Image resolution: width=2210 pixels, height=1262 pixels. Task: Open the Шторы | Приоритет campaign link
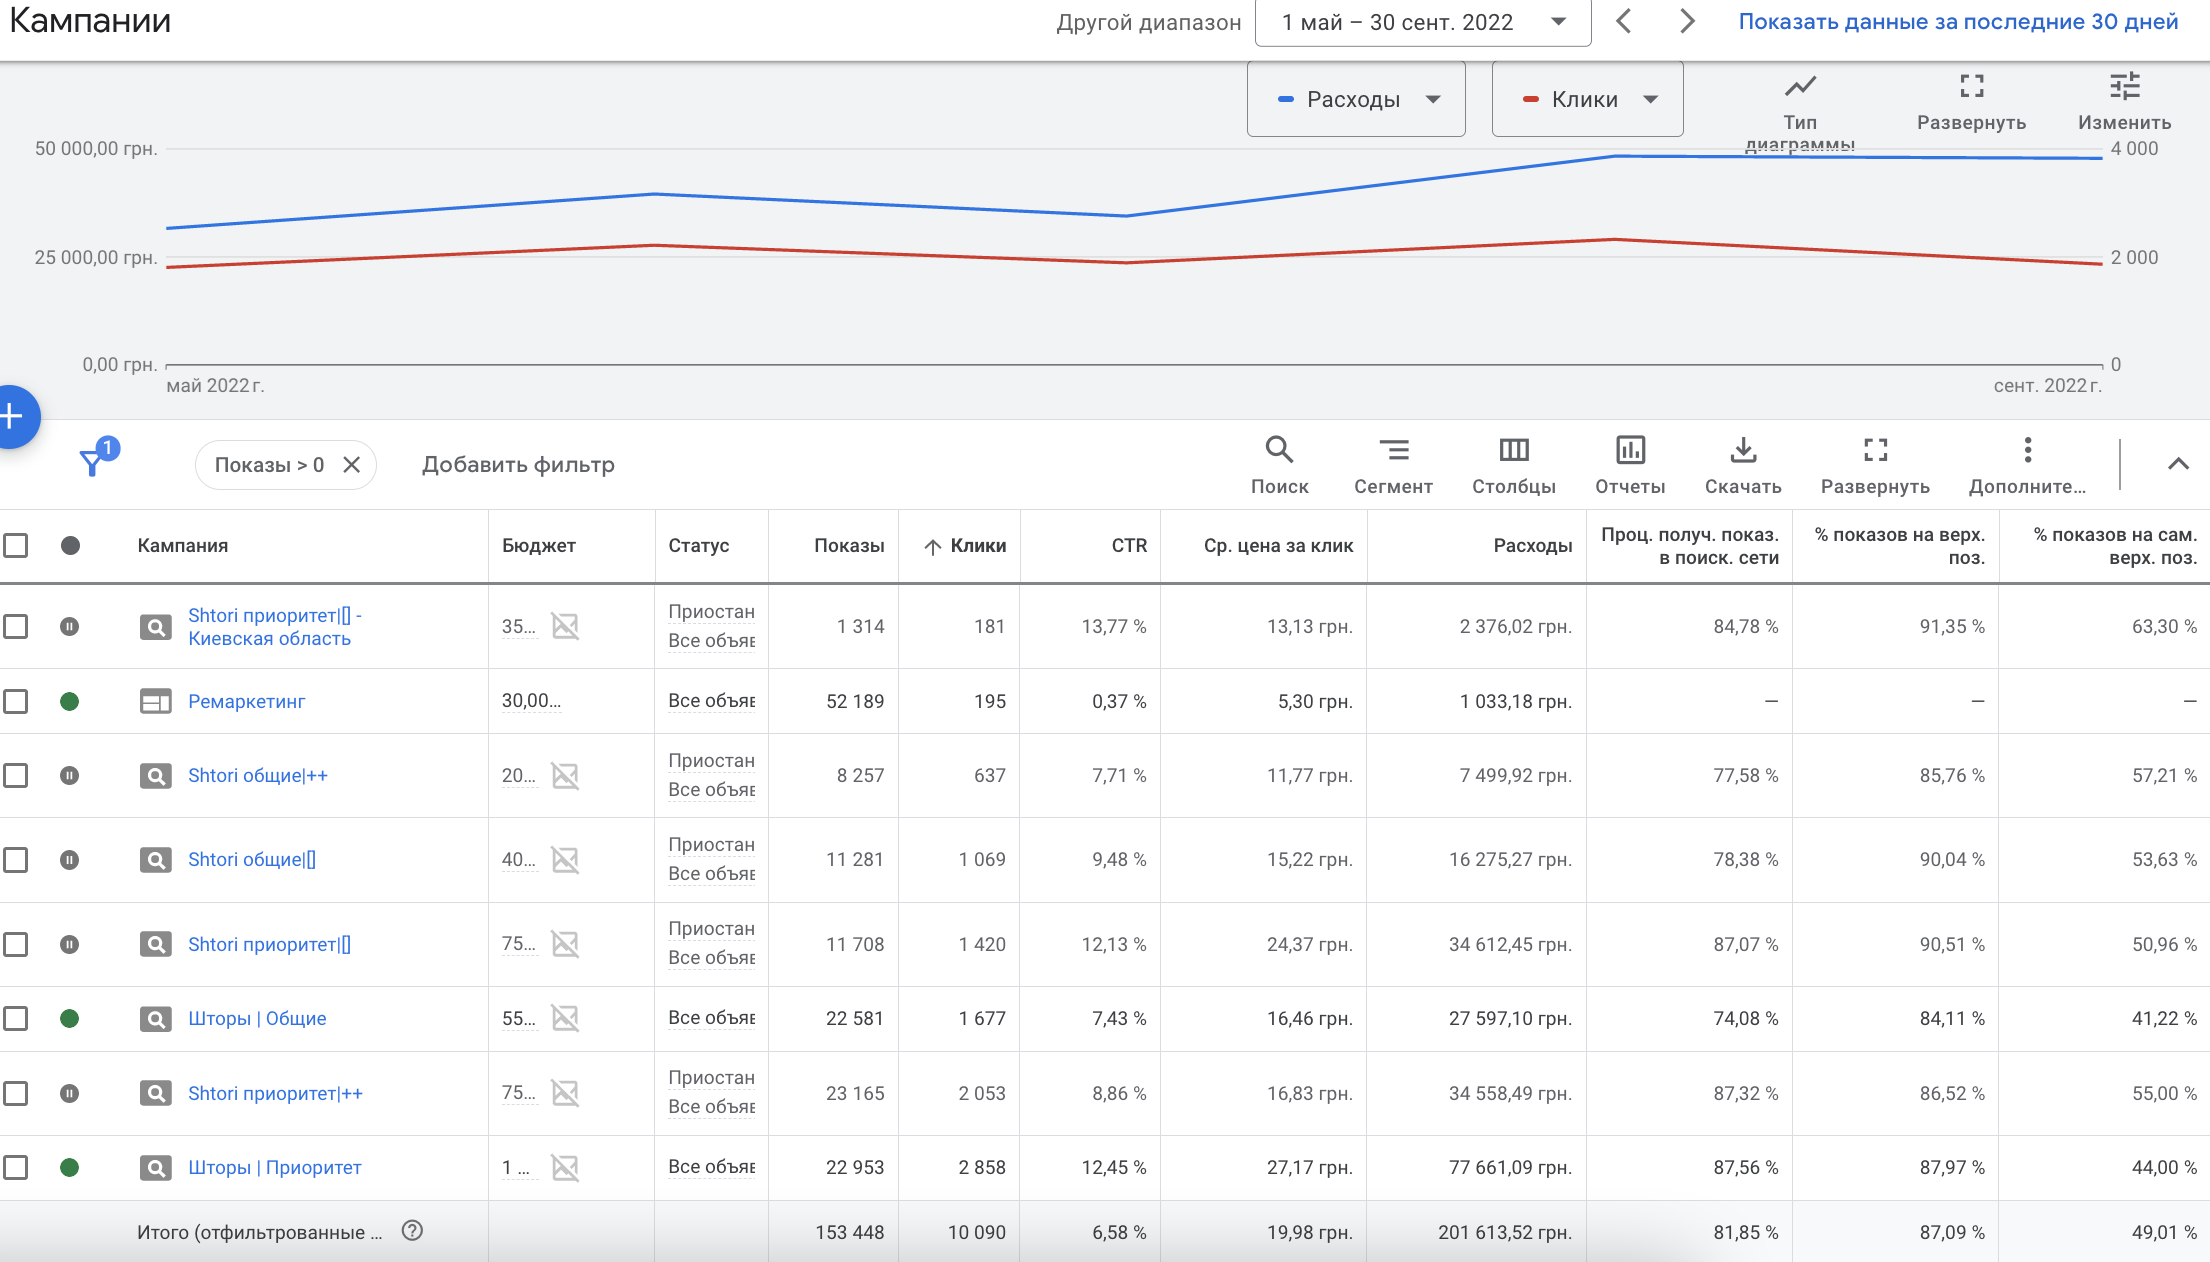(x=274, y=1167)
